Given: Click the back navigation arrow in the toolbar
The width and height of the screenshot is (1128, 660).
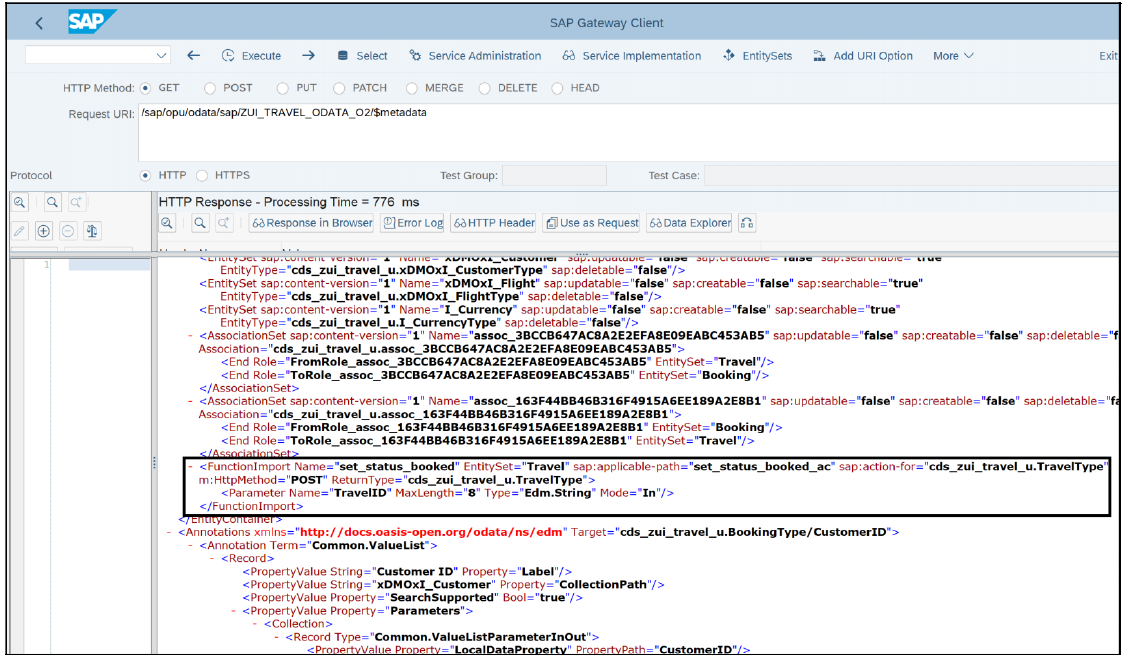Looking at the screenshot, I should tap(193, 56).
